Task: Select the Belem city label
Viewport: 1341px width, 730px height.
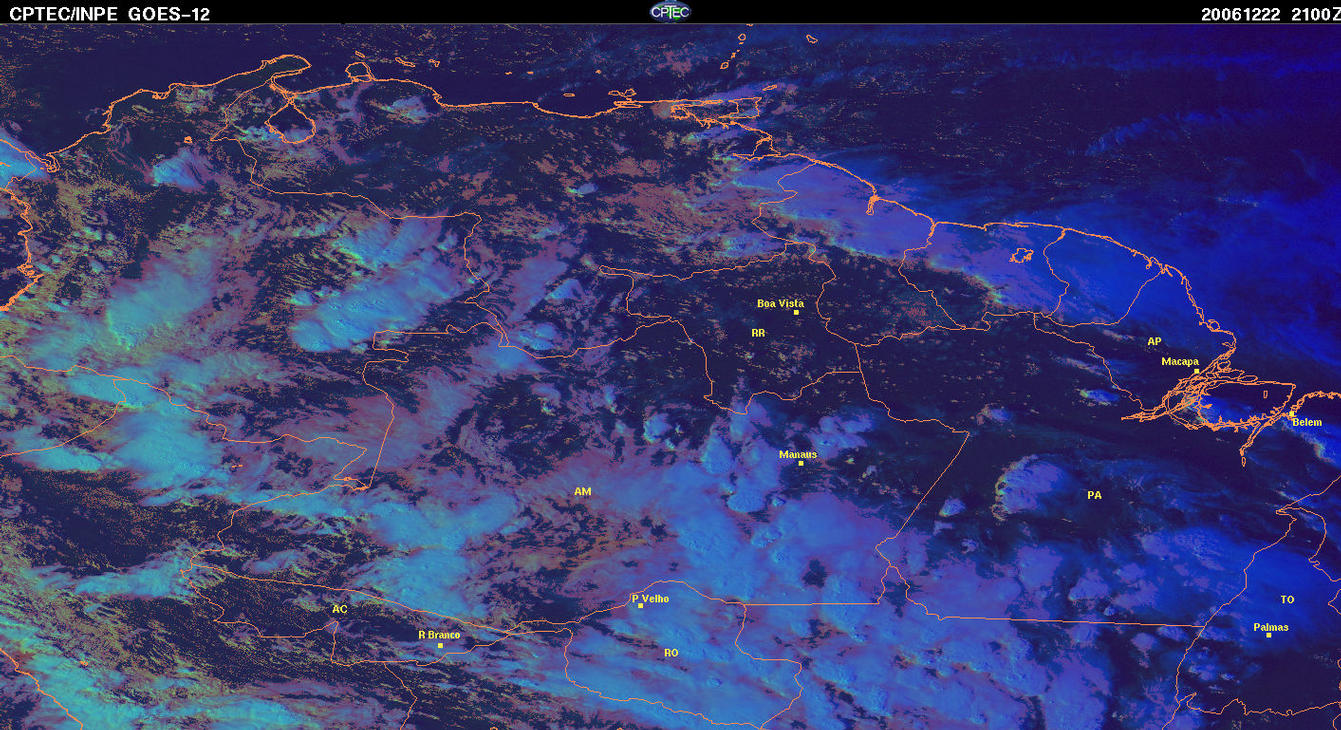Action: (x=1307, y=422)
